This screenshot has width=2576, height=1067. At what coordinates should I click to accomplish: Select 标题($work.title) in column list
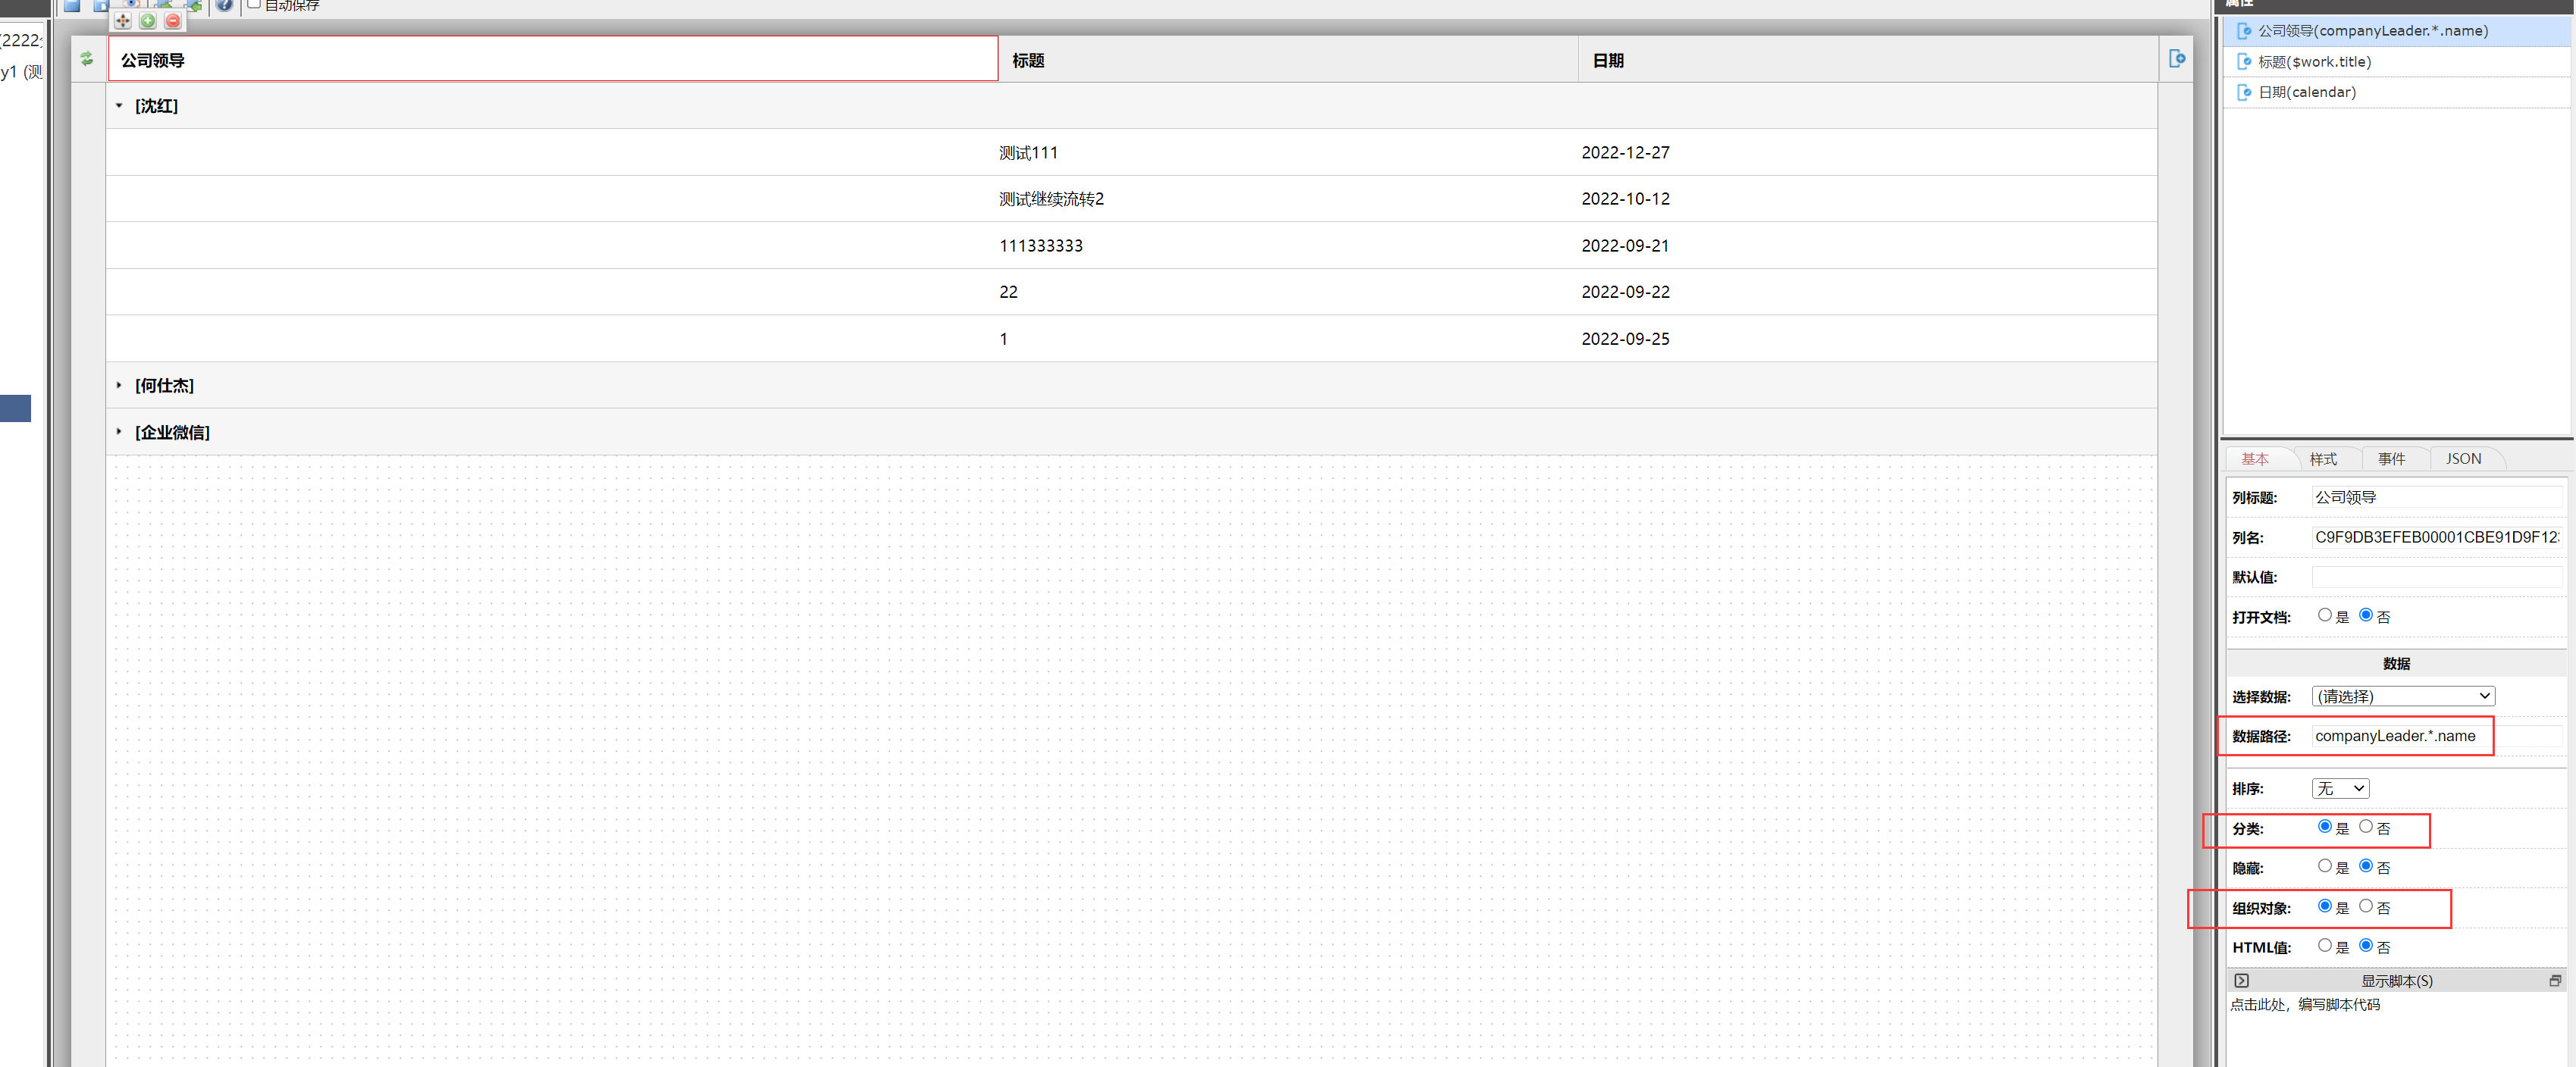tap(2314, 62)
